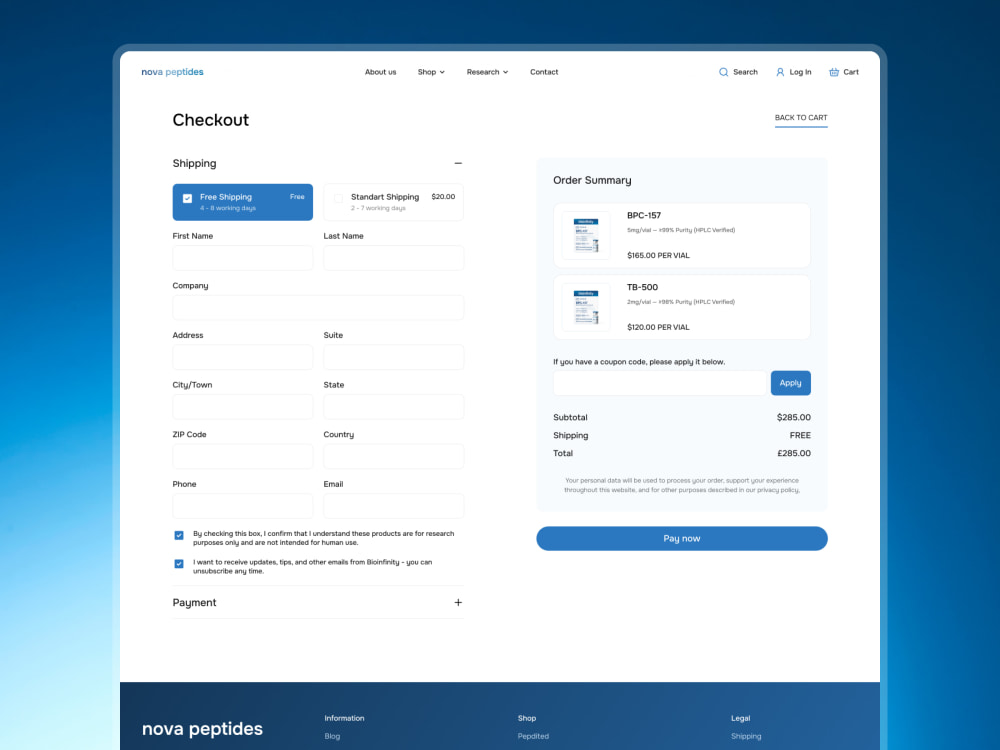Click the Order Summary heading
1000x750 pixels.
pyautogui.click(x=592, y=180)
